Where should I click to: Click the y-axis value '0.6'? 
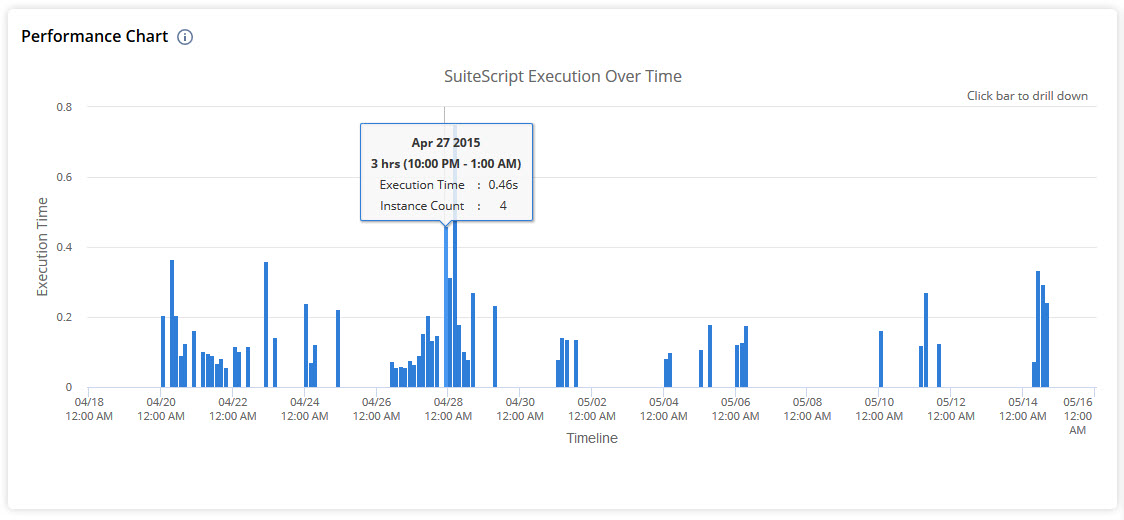pos(65,177)
